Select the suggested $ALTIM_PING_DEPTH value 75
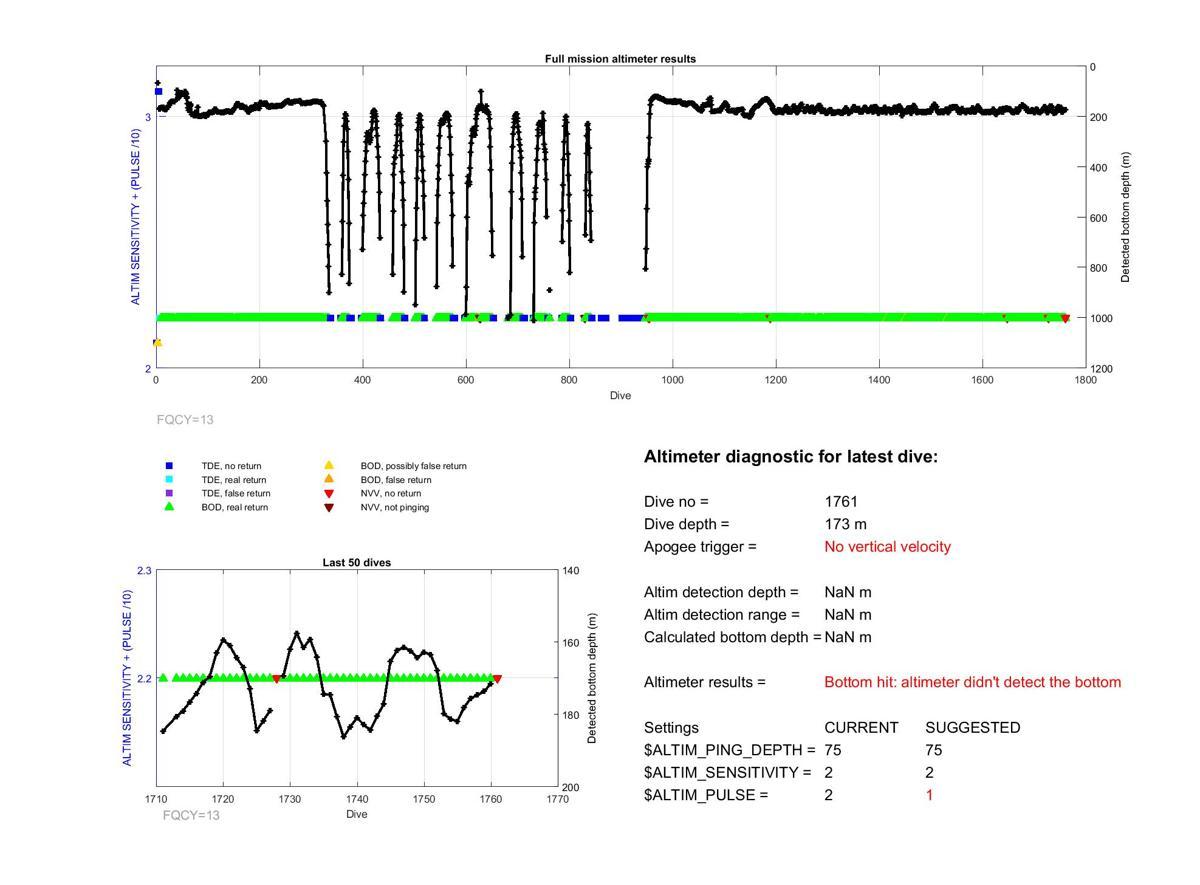The width and height of the screenshot is (1200, 885). (x=934, y=750)
